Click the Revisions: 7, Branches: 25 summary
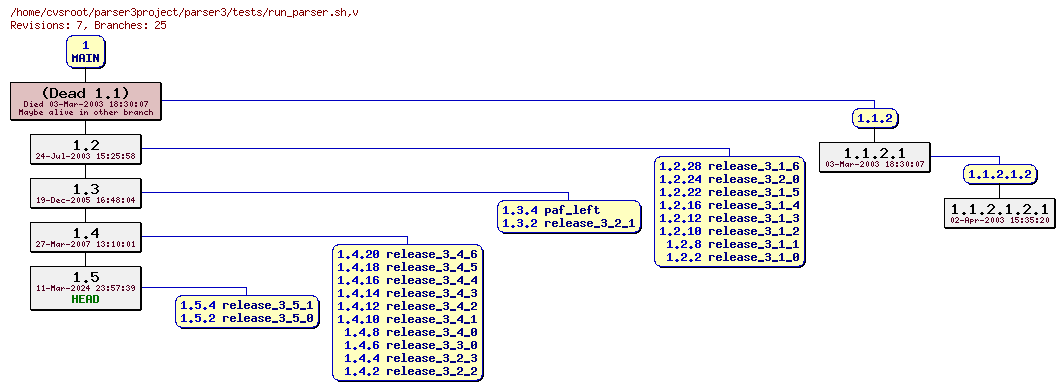This screenshot has height=390, width=1064. point(88,25)
